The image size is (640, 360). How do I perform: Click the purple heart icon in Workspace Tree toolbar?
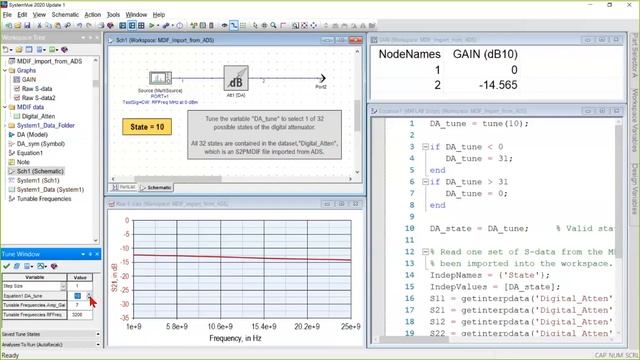pos(64,50)
